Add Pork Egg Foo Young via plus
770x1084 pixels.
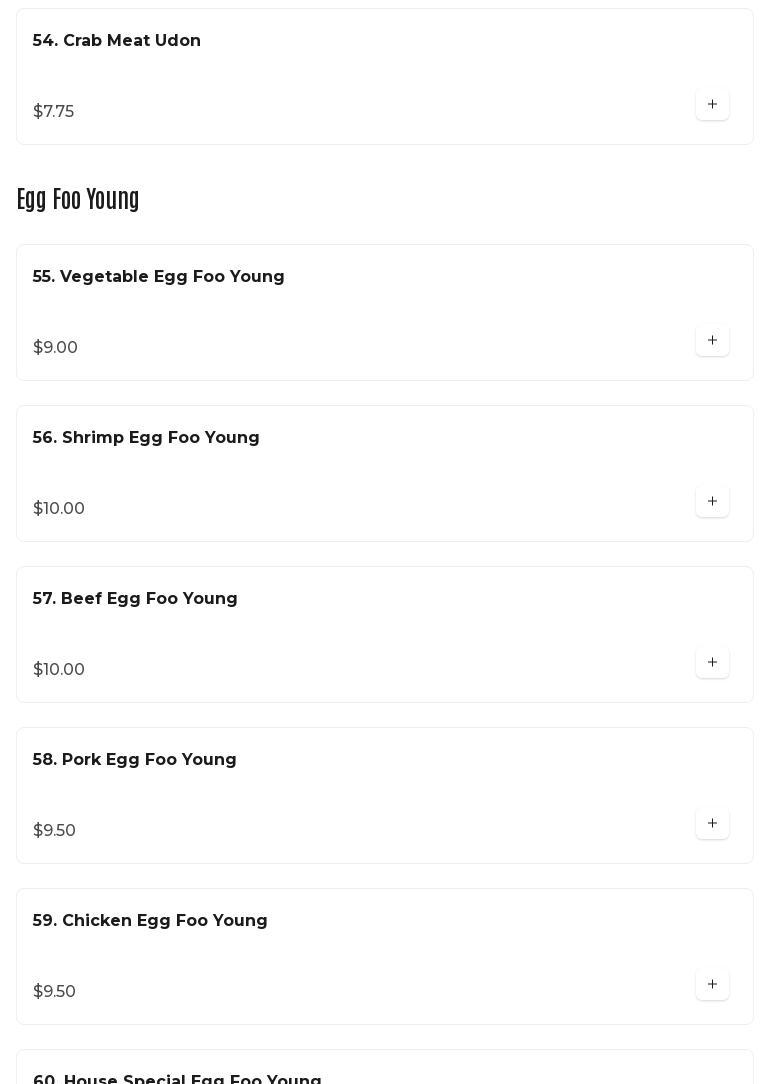point(712,823)
